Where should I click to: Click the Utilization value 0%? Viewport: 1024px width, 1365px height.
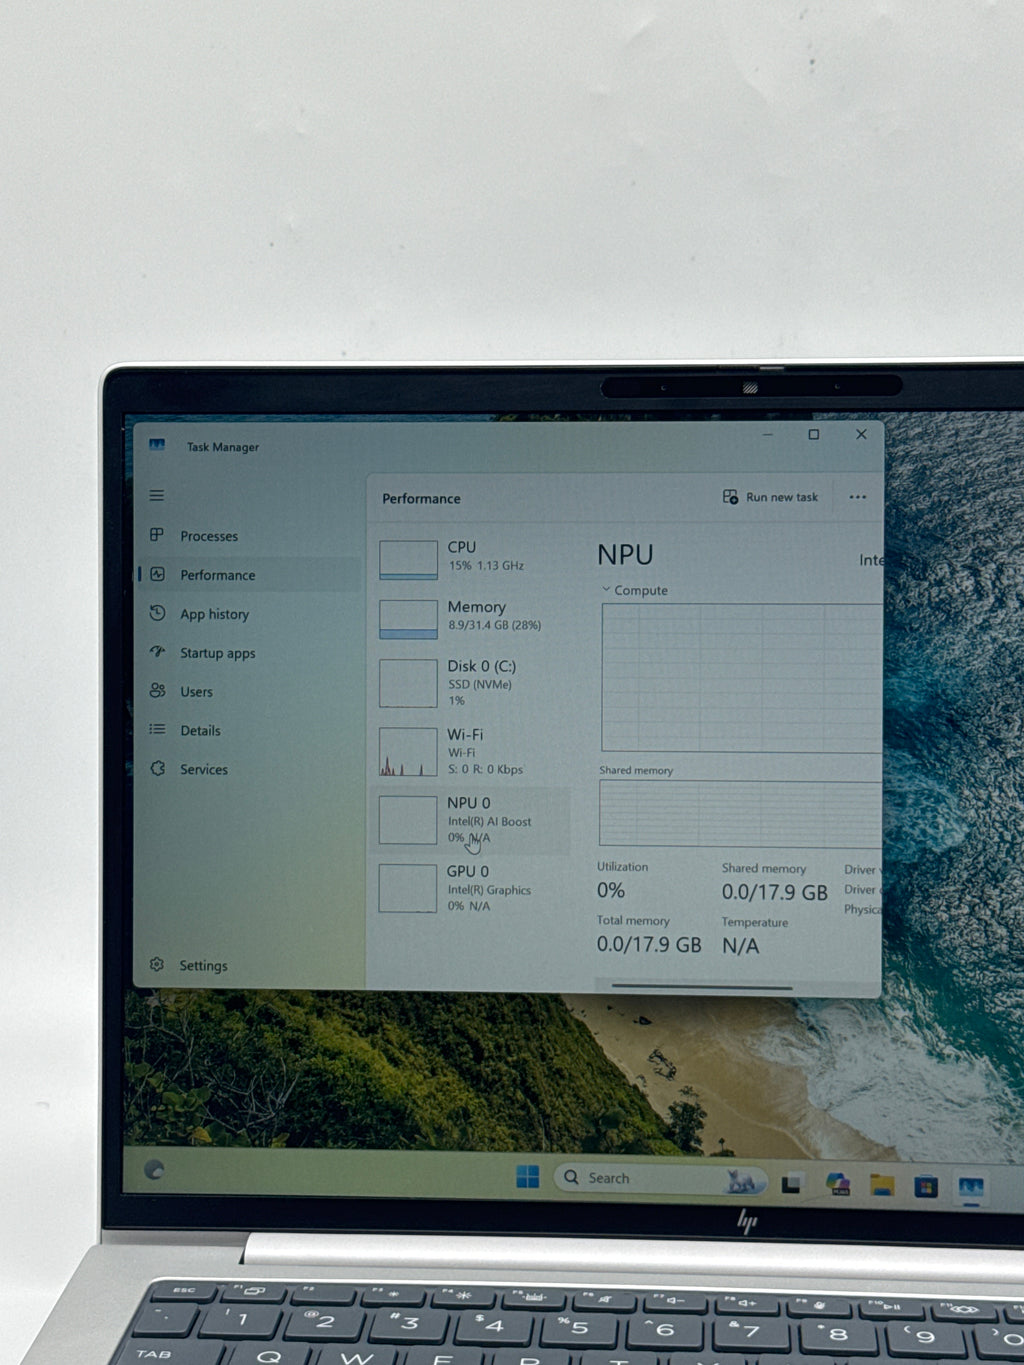[x=611, y=891]
